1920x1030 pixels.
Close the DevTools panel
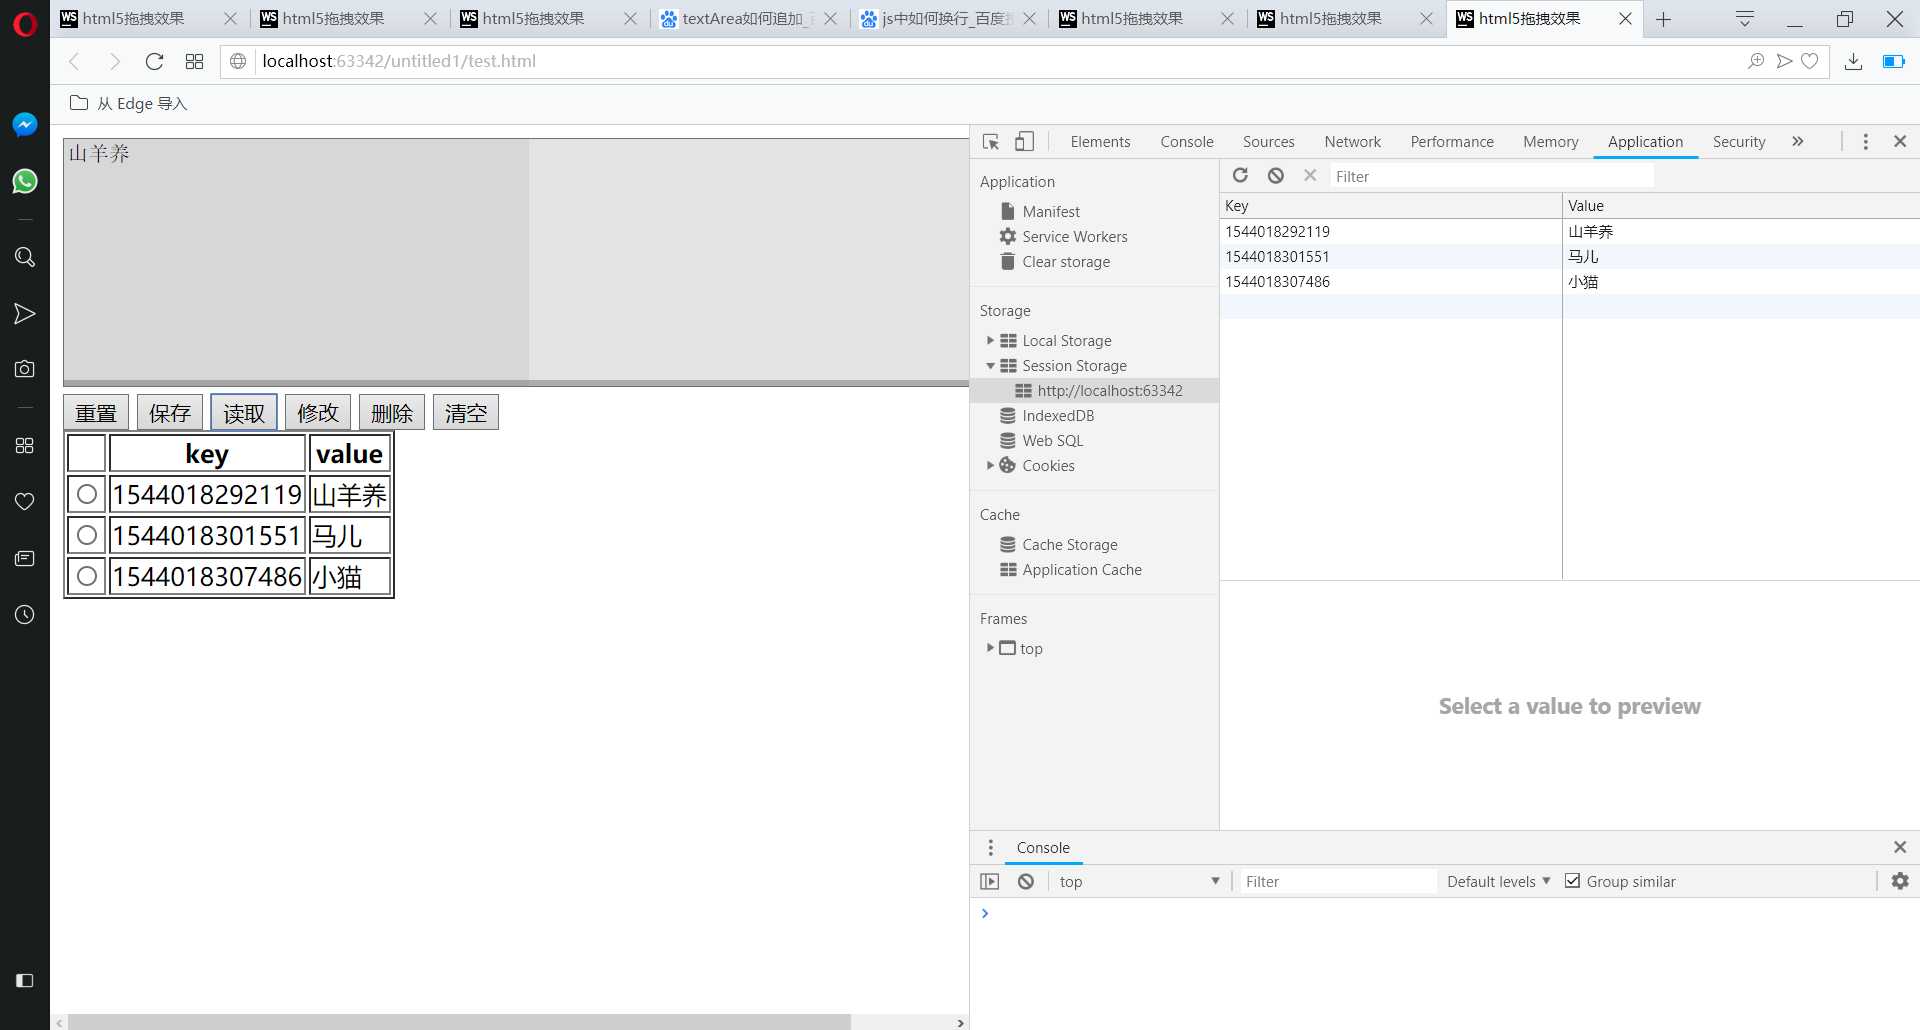click(1900, 142)
